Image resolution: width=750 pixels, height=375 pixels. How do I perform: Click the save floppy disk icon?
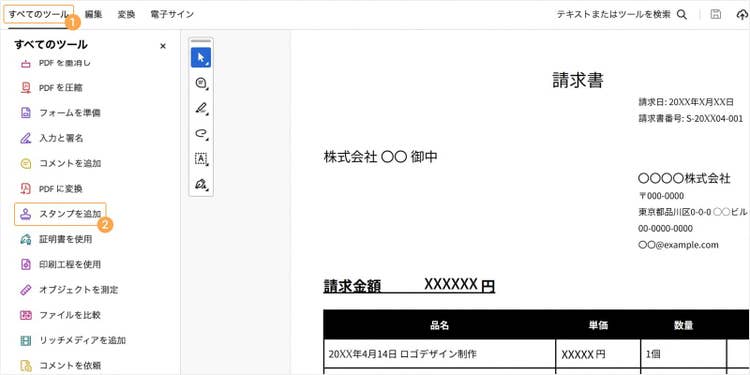[716, 14]
